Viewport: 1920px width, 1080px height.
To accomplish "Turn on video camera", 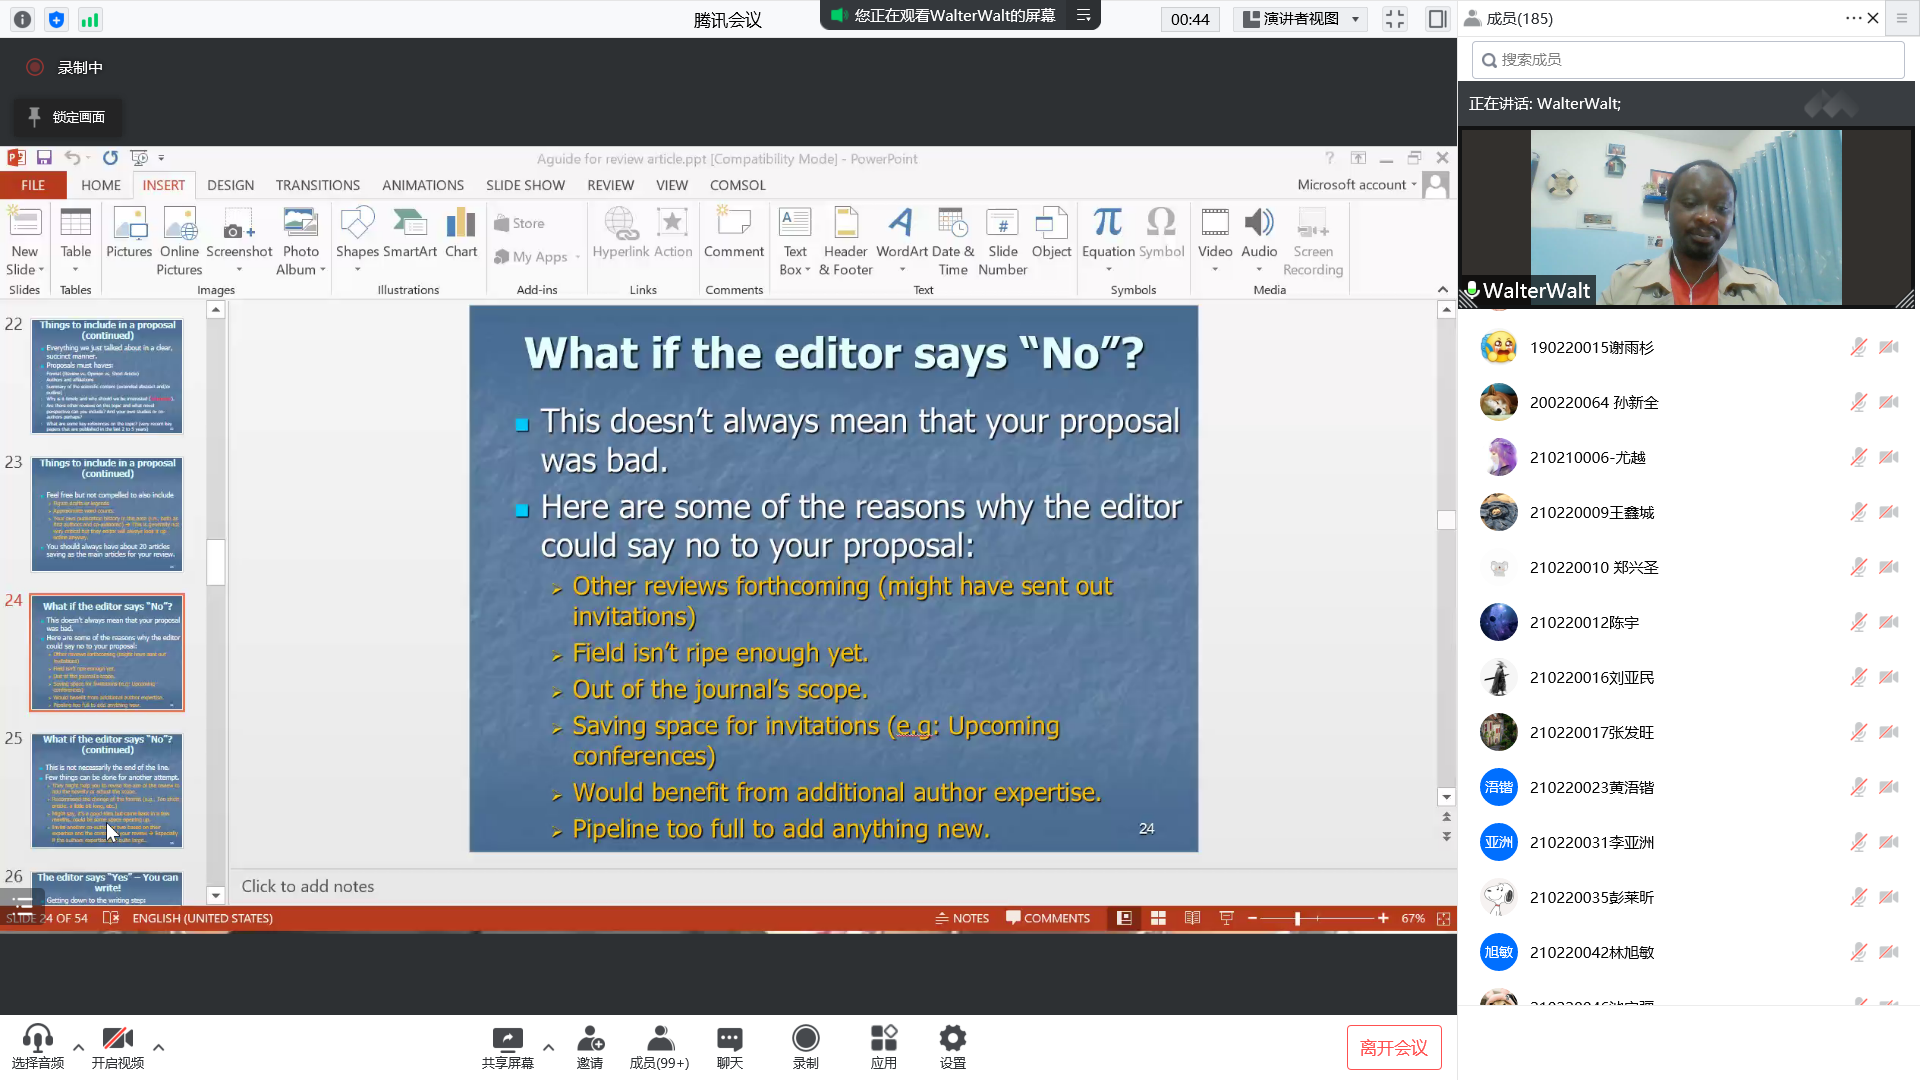I will 117,1040.
